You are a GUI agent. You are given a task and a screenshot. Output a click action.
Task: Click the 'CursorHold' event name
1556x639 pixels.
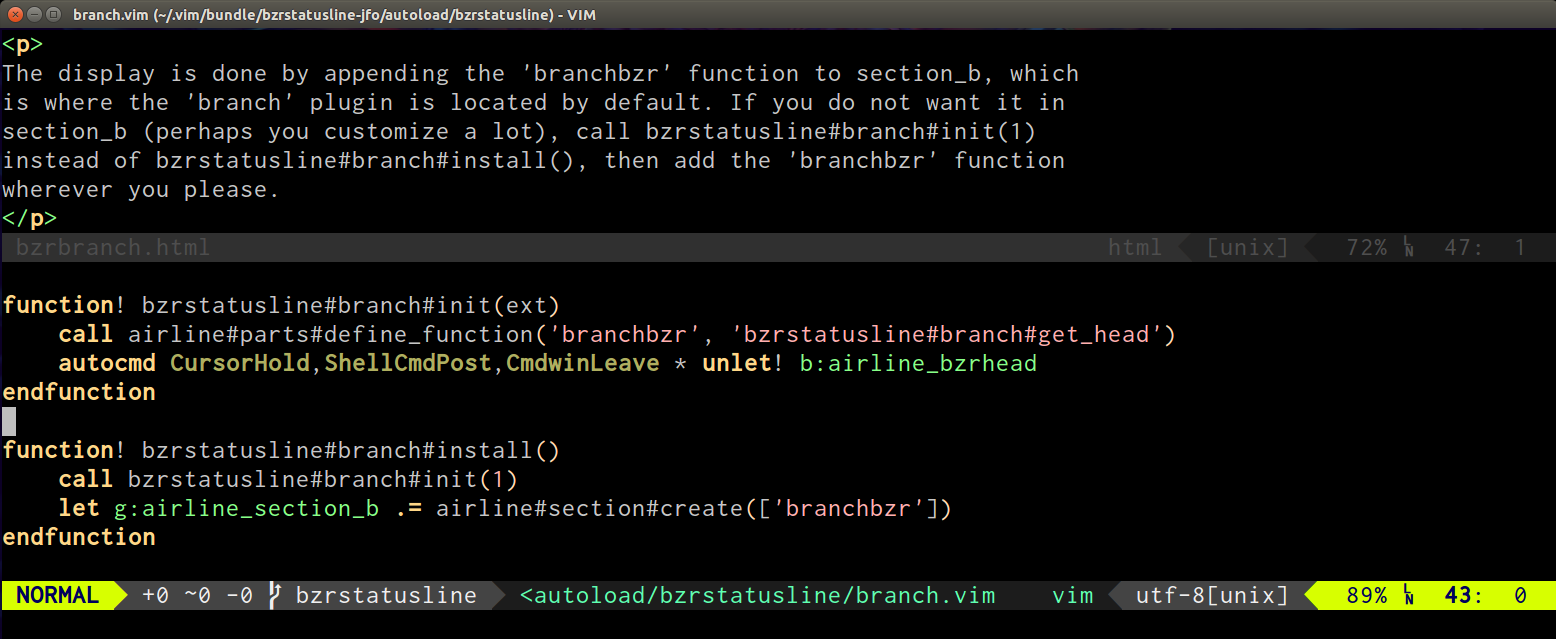click(240, 364)
